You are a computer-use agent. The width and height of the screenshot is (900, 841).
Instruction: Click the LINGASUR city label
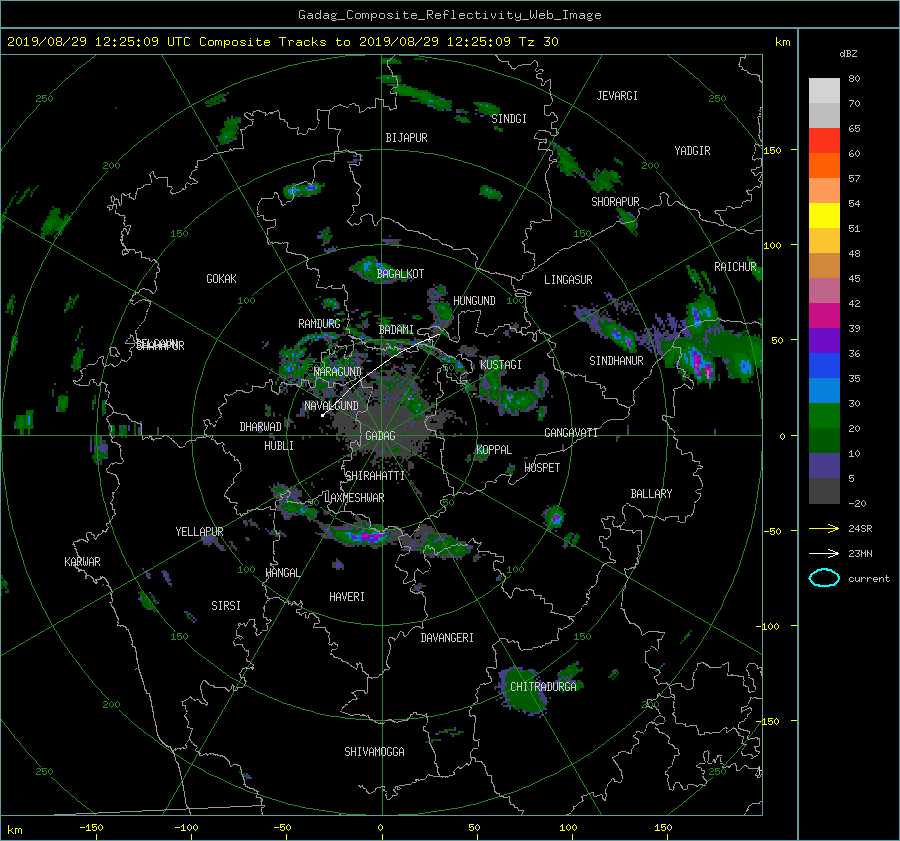tap(568, 280)
